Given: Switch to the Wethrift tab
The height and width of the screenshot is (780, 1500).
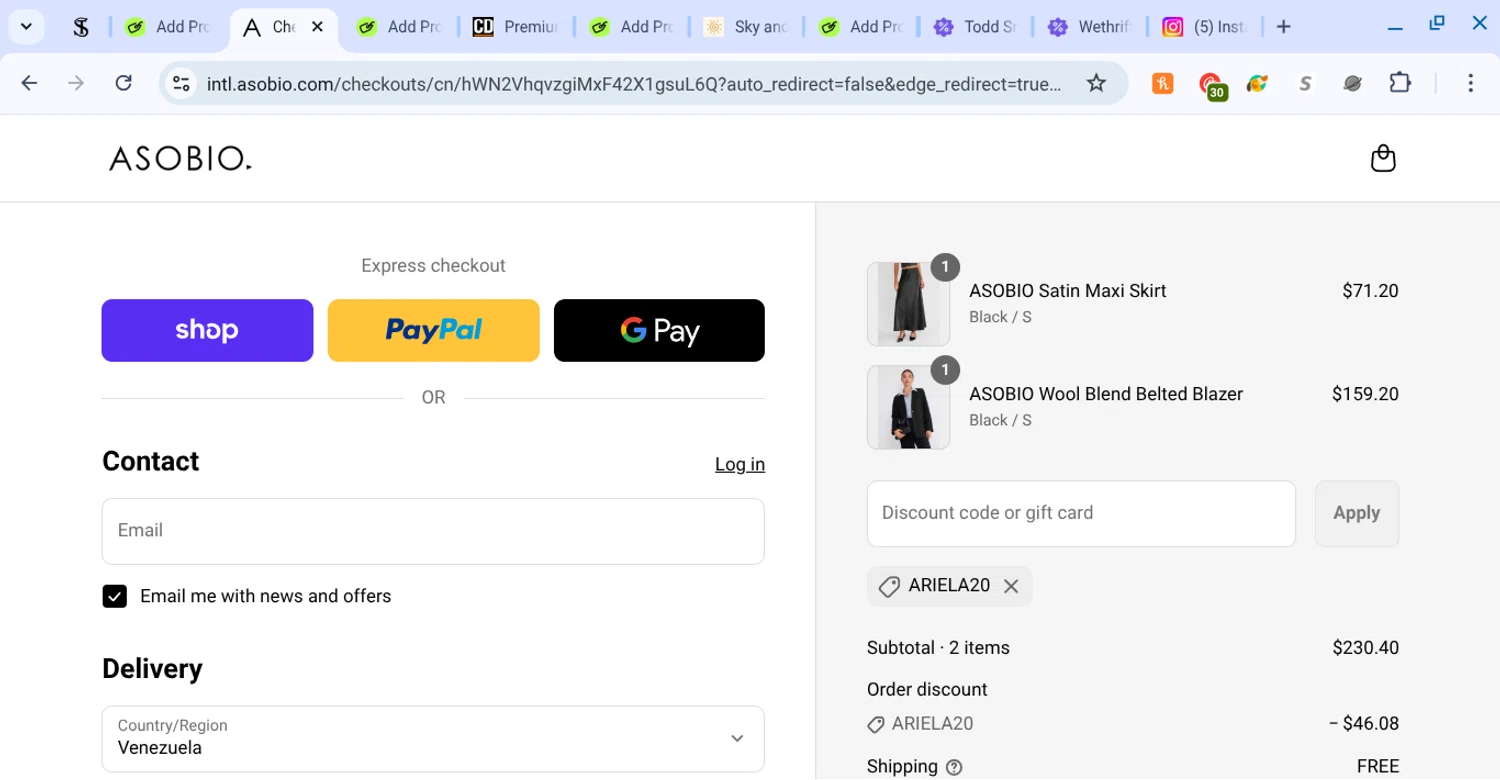Looking at the screenshot, I should [1090, 27].
